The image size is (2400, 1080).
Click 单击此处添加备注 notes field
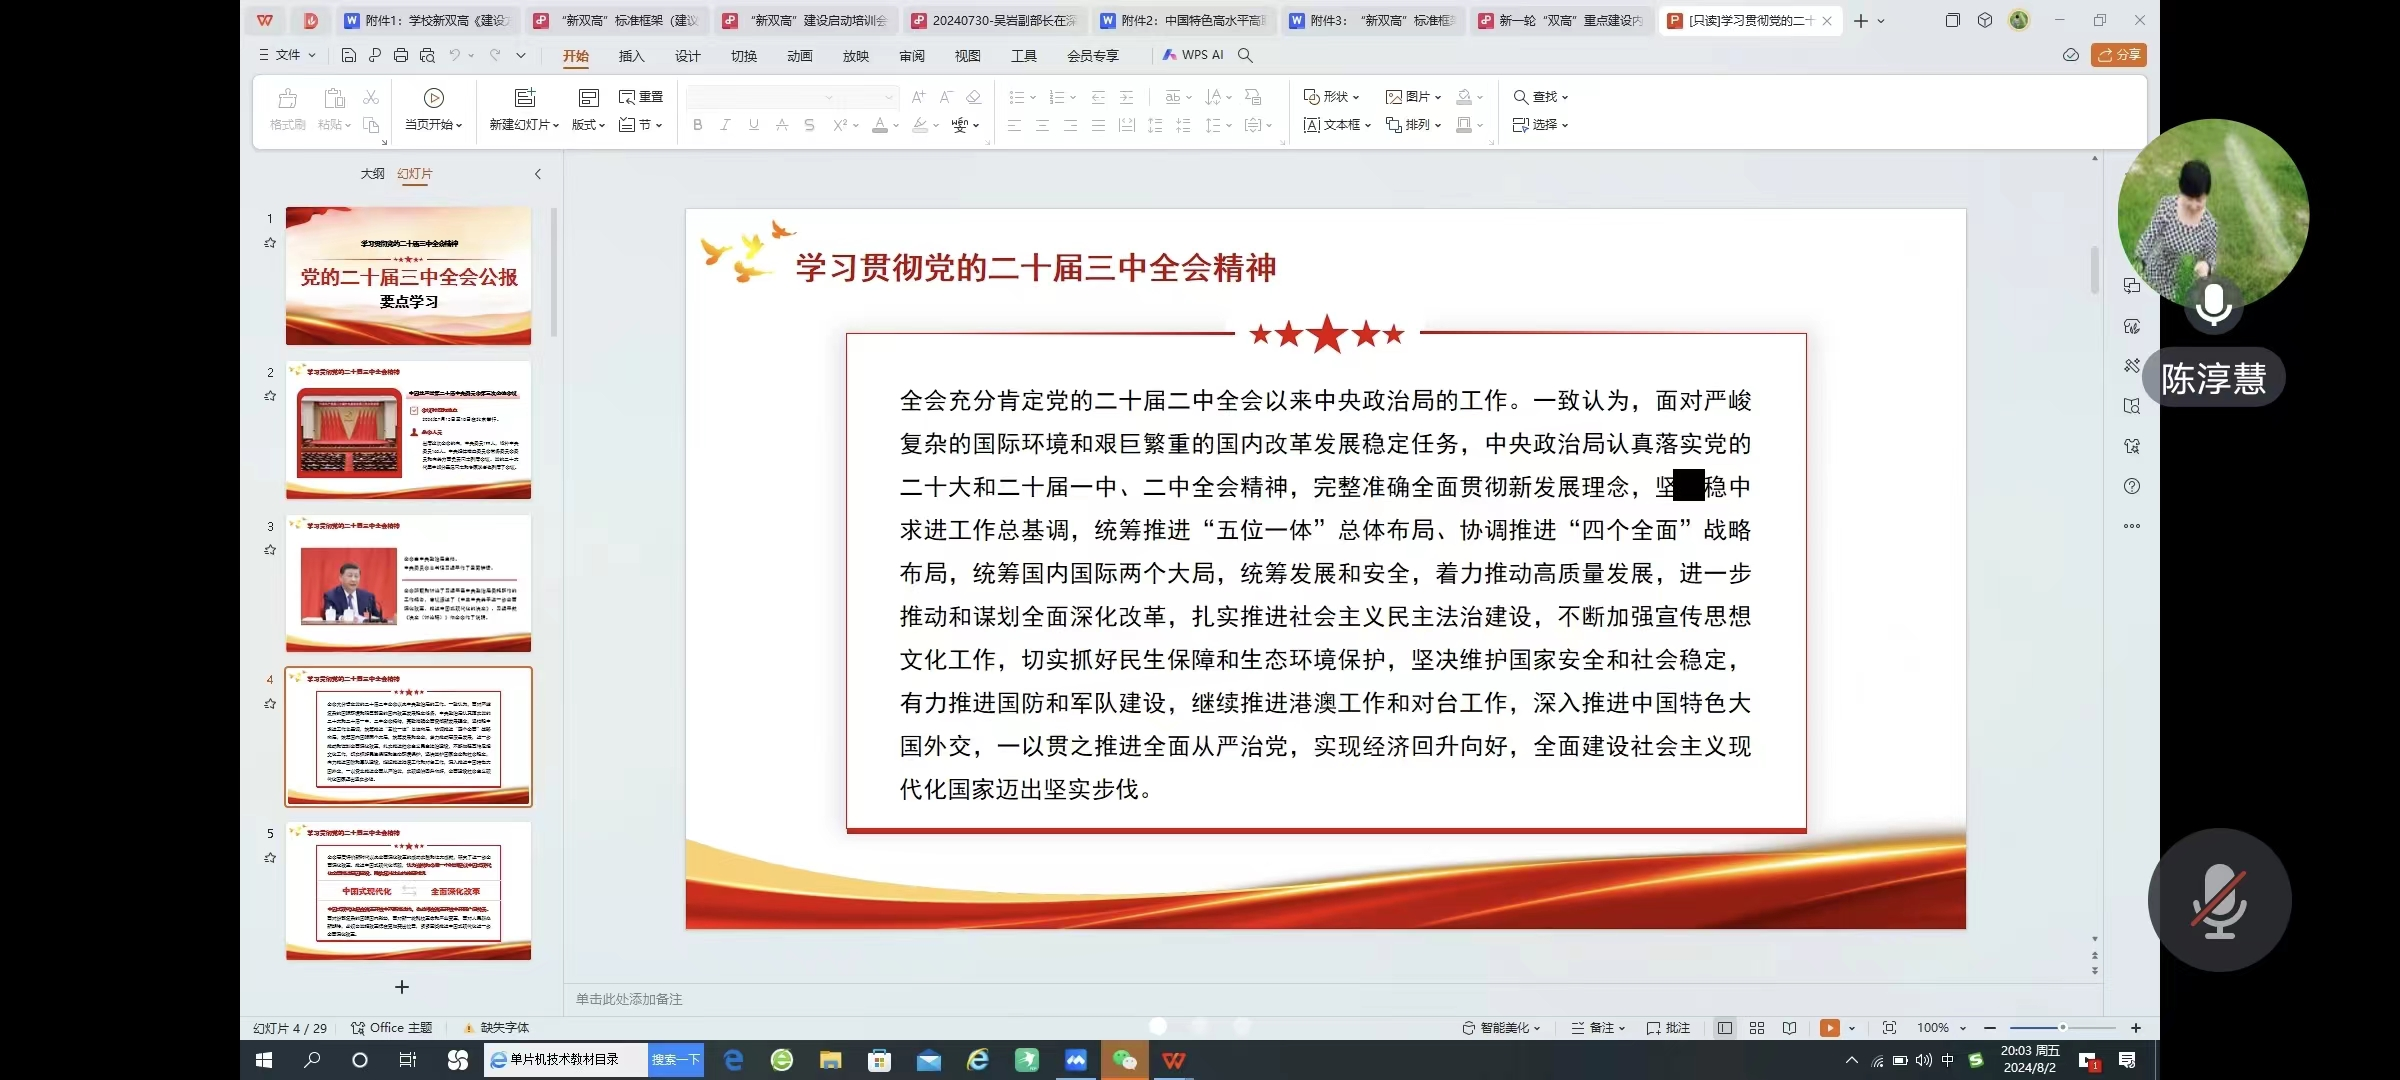[x=629, y=999]
